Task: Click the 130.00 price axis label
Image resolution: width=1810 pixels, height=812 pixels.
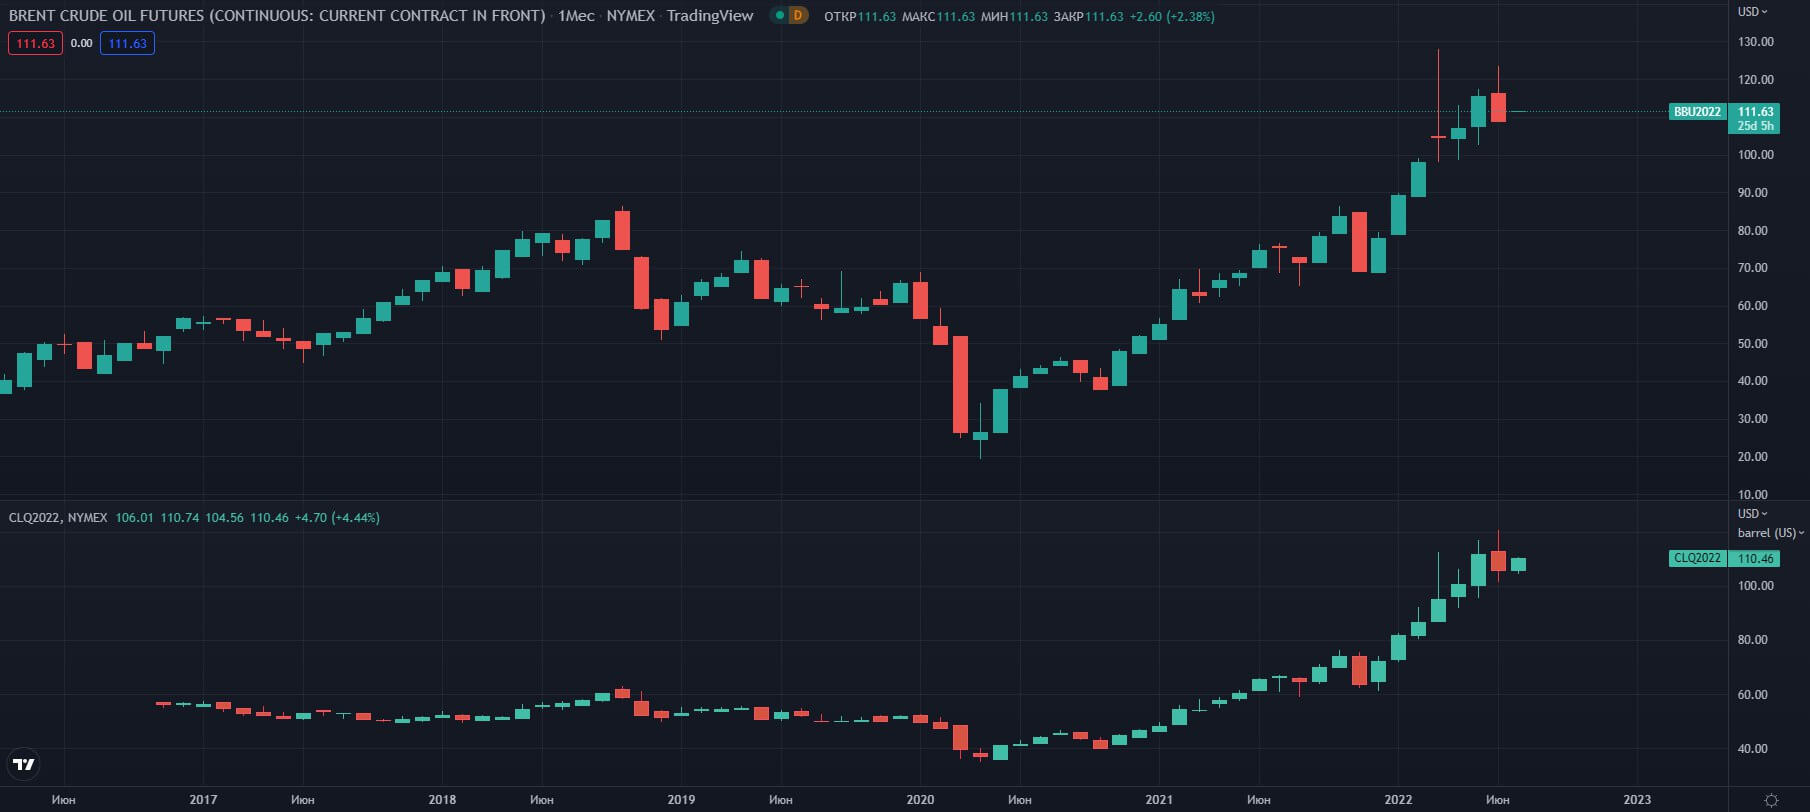Action: coord(1756,42)
